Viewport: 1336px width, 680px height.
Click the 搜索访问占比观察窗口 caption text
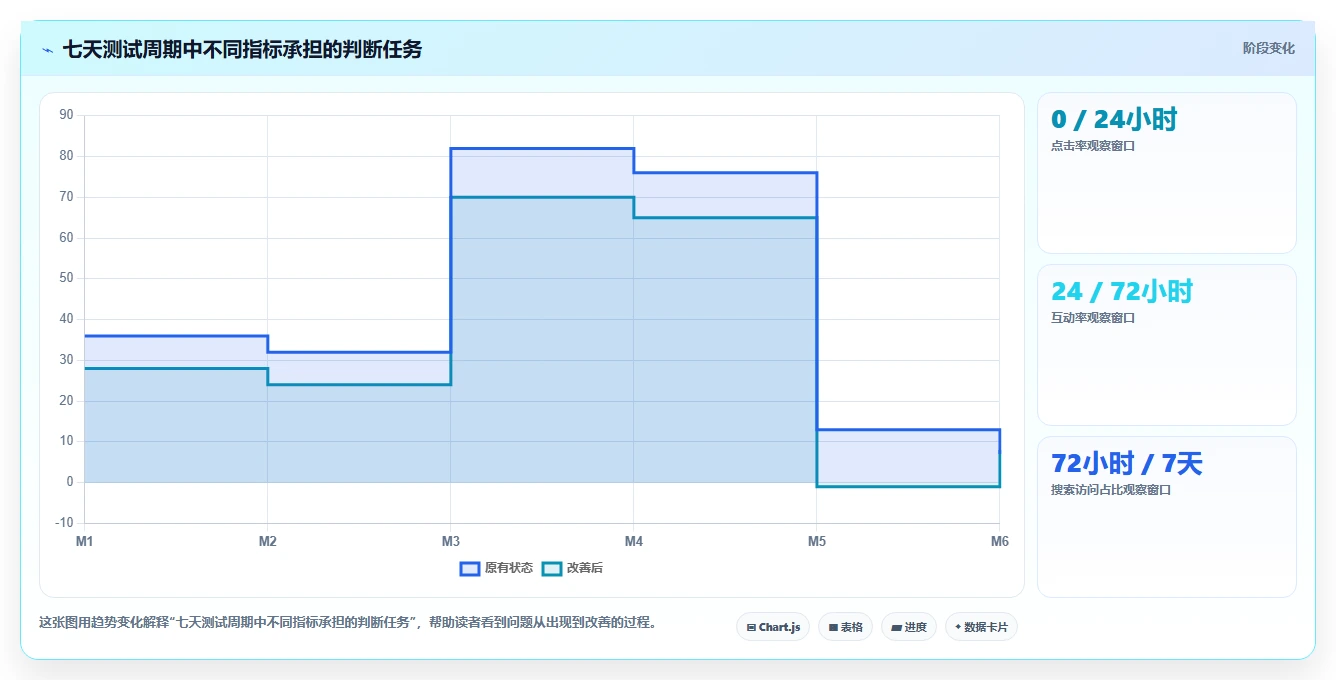[x=1111, y=490]
